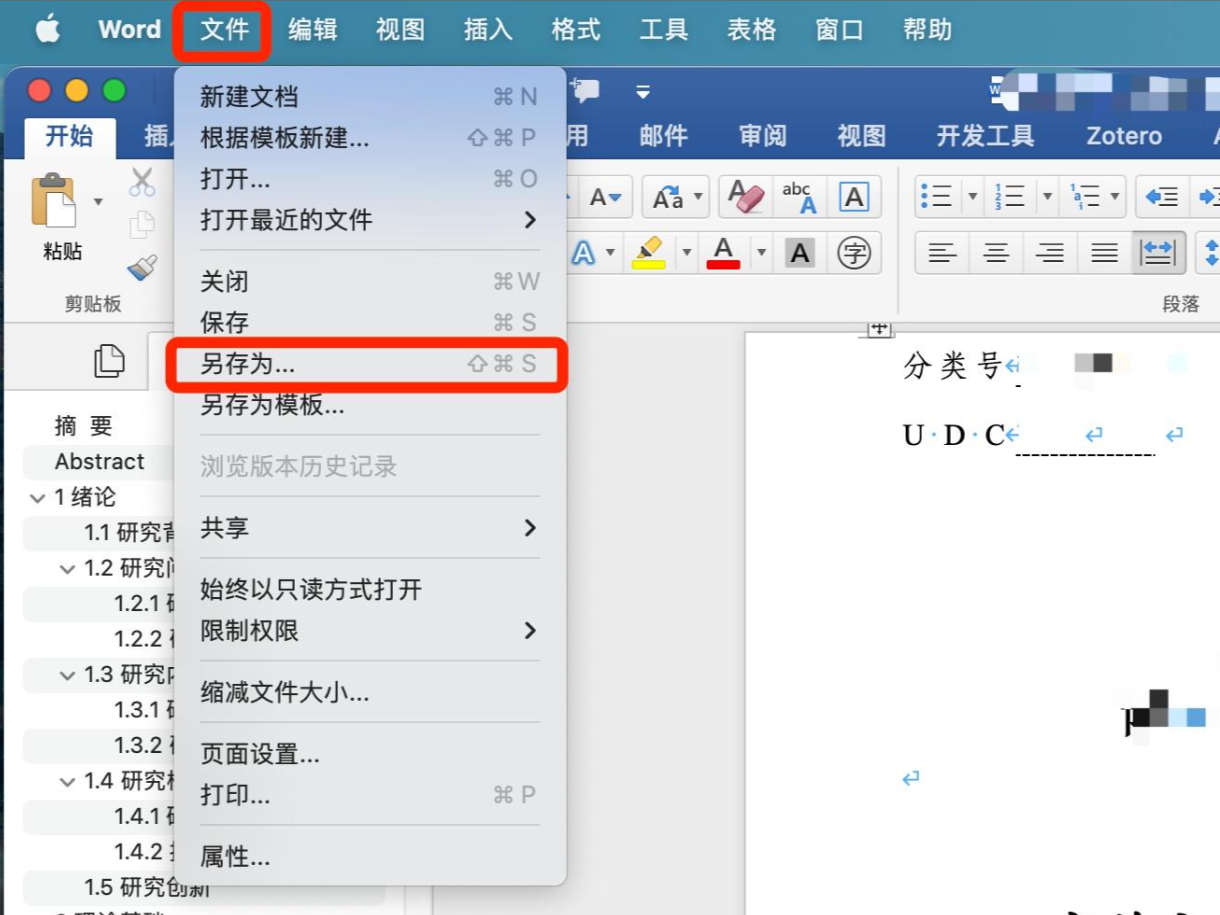Click the enclosed character 字 icon
Image resolution: width=1220 pixels, height=915 pixels.
854,253
